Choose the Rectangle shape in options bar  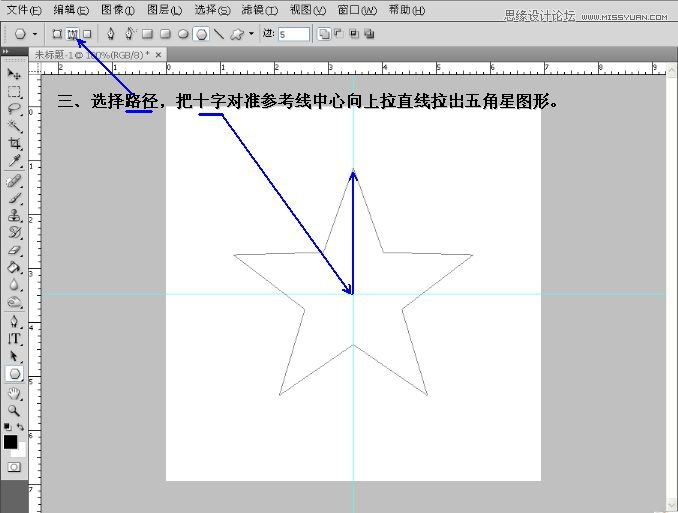point(147,34)
